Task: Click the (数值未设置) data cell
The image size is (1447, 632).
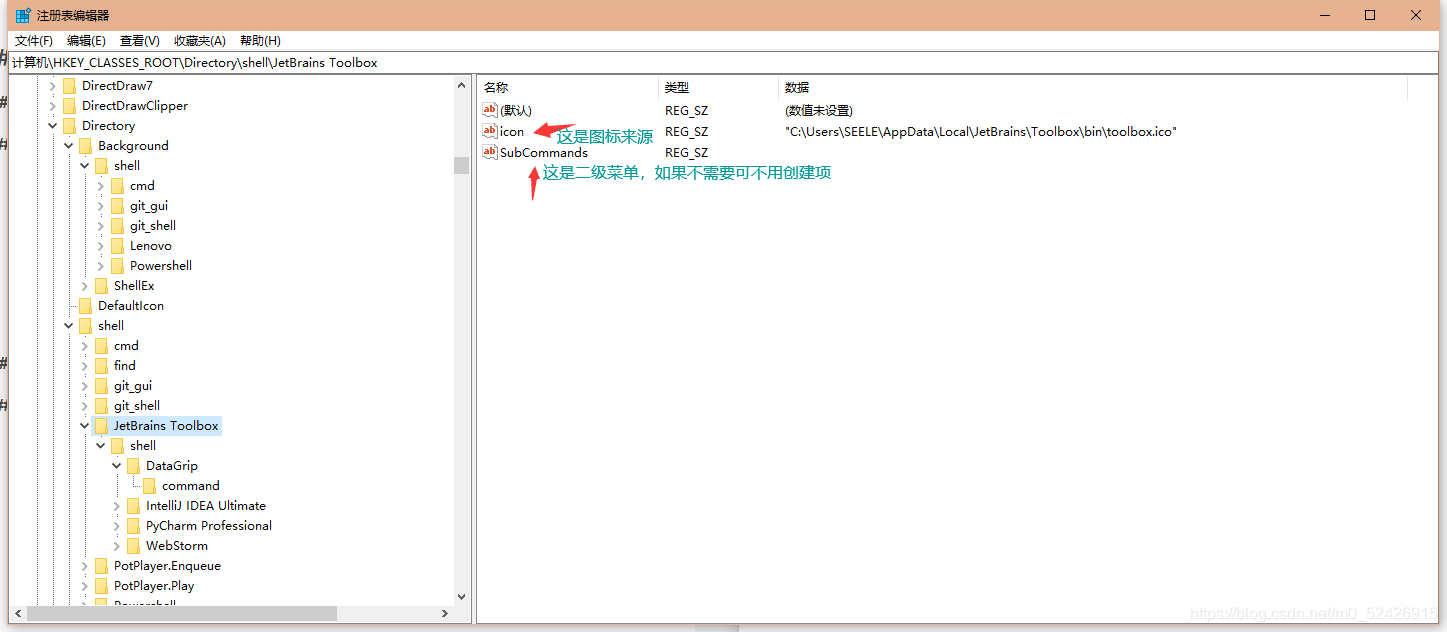Action: (819, 110)
